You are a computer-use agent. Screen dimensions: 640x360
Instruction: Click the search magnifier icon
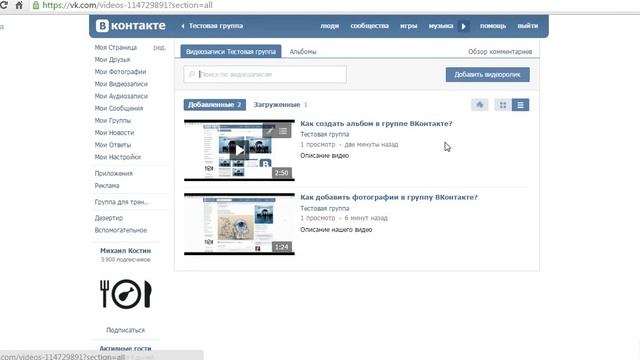[x=191, y=74]
